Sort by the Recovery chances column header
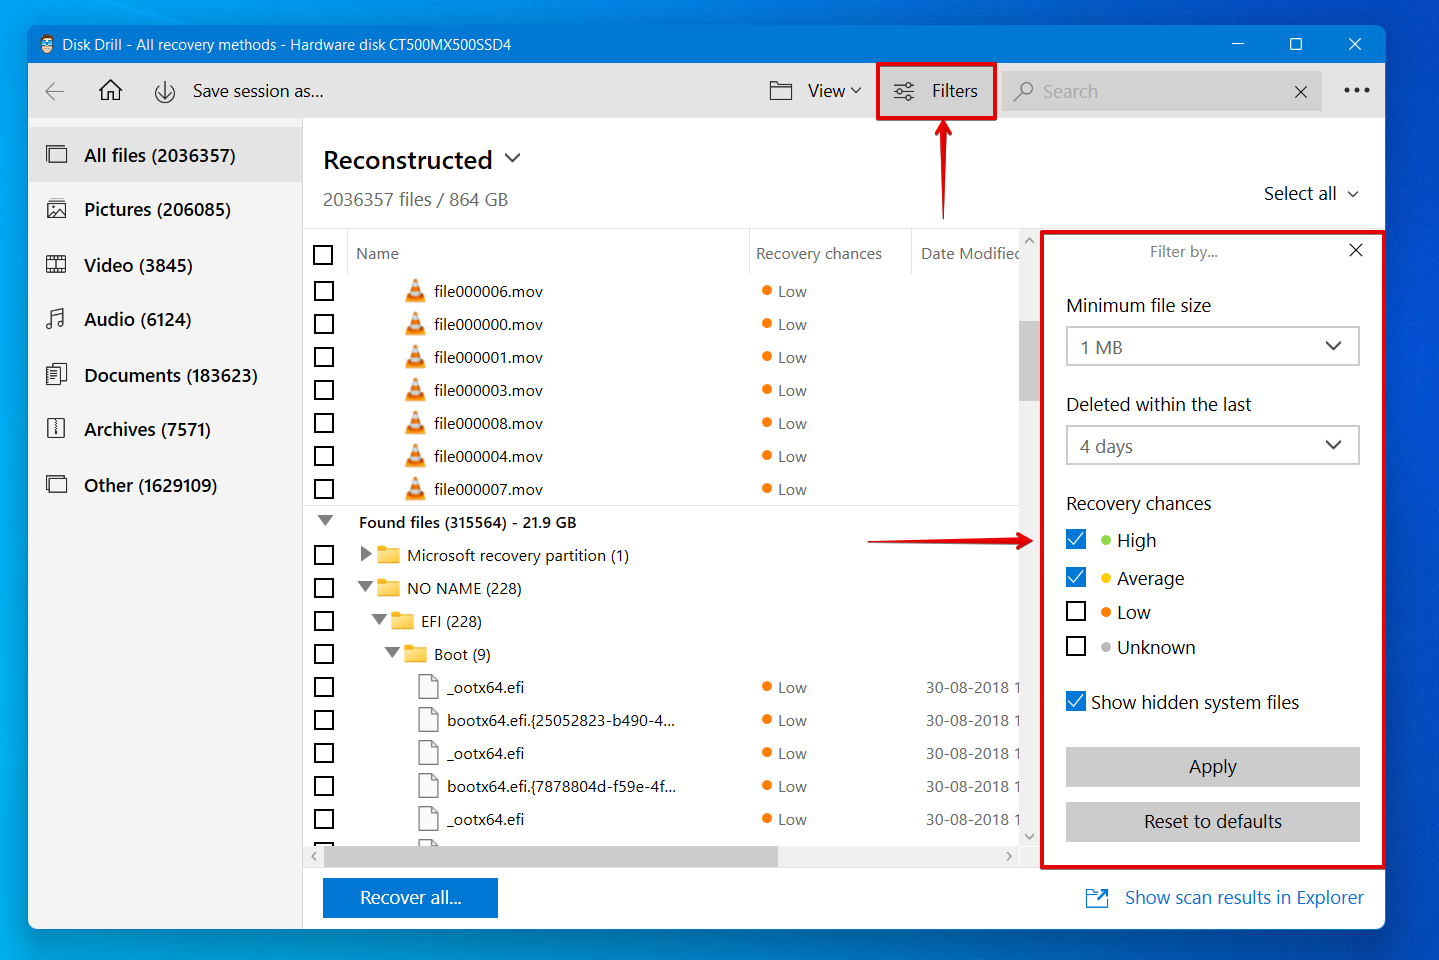The image size is (1439, 960). click(x=819, y=254)
